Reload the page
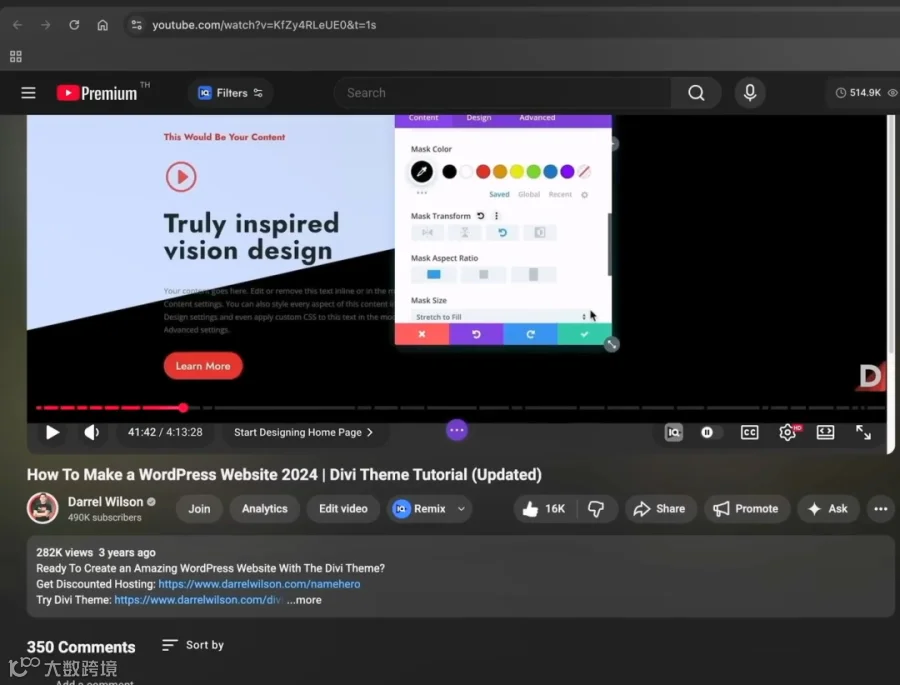900x685 pixels. click(x=74, y=25)
